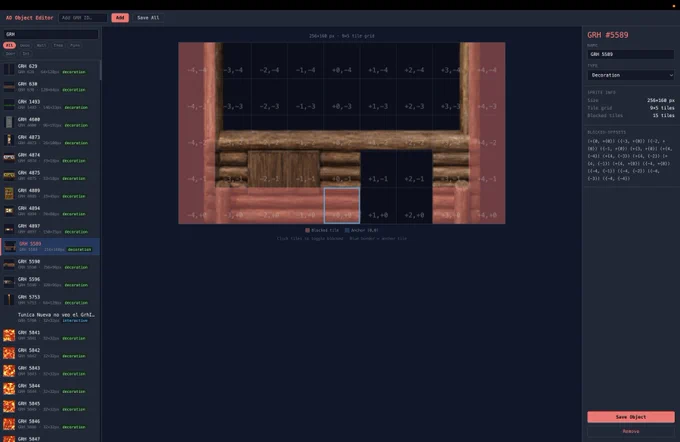Pick the GRH 5845 lava tile thumbnail
This screenshot has width=680, height=442.
click(9, 406)
